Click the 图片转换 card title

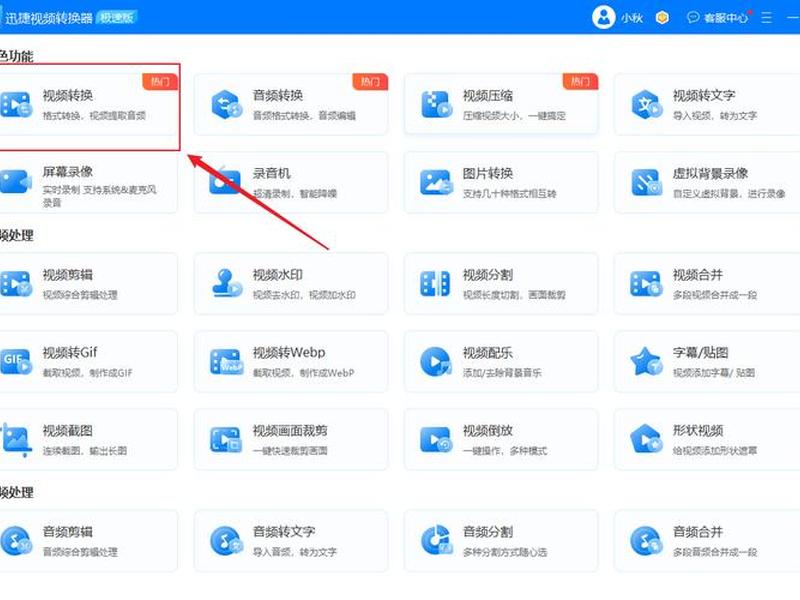coord(488,173)
